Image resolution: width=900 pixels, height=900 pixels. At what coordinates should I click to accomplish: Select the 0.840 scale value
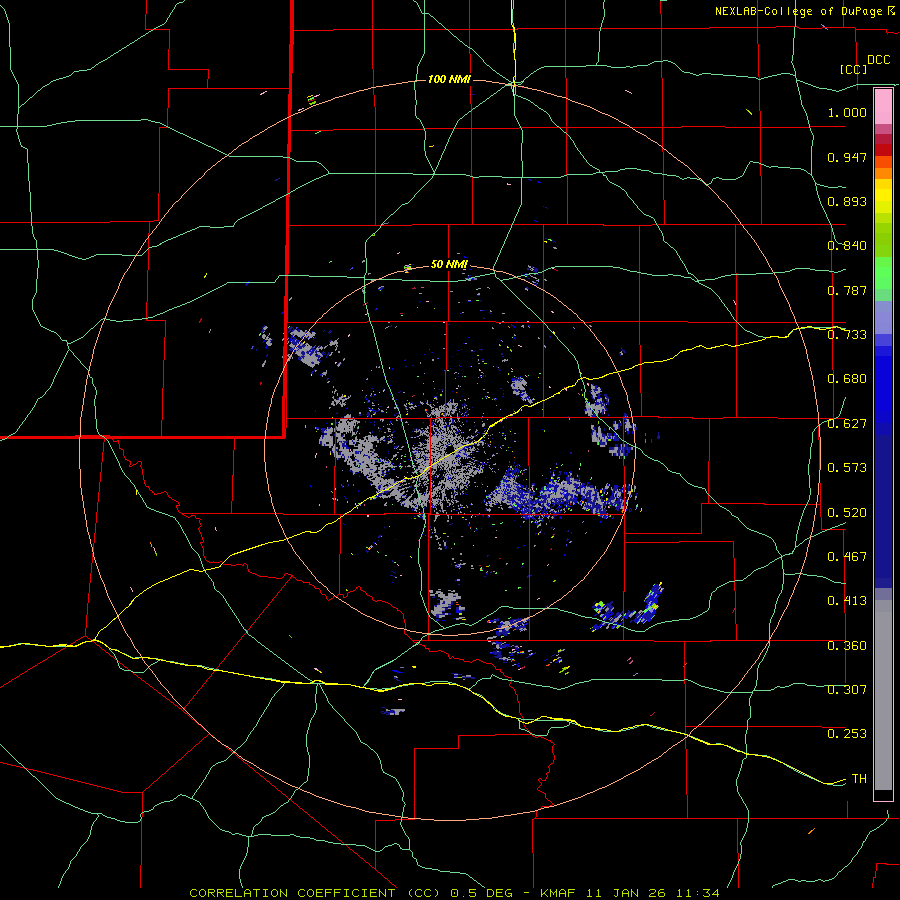point(847,246)
